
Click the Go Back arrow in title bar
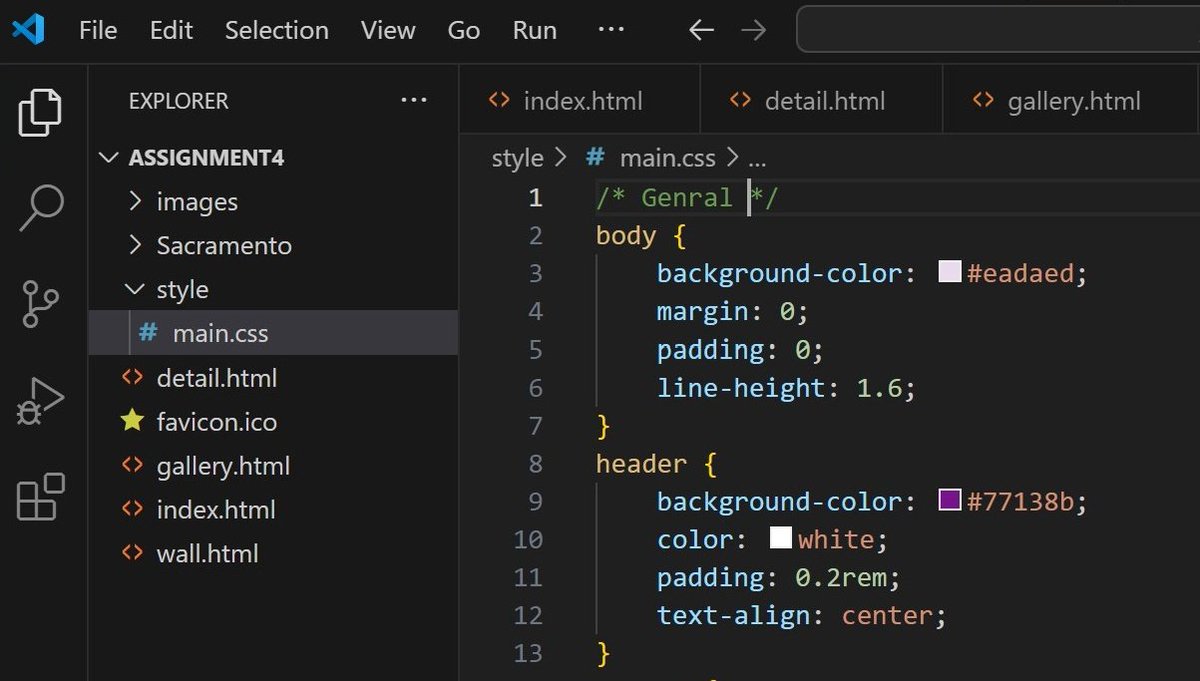coord(702,30)
